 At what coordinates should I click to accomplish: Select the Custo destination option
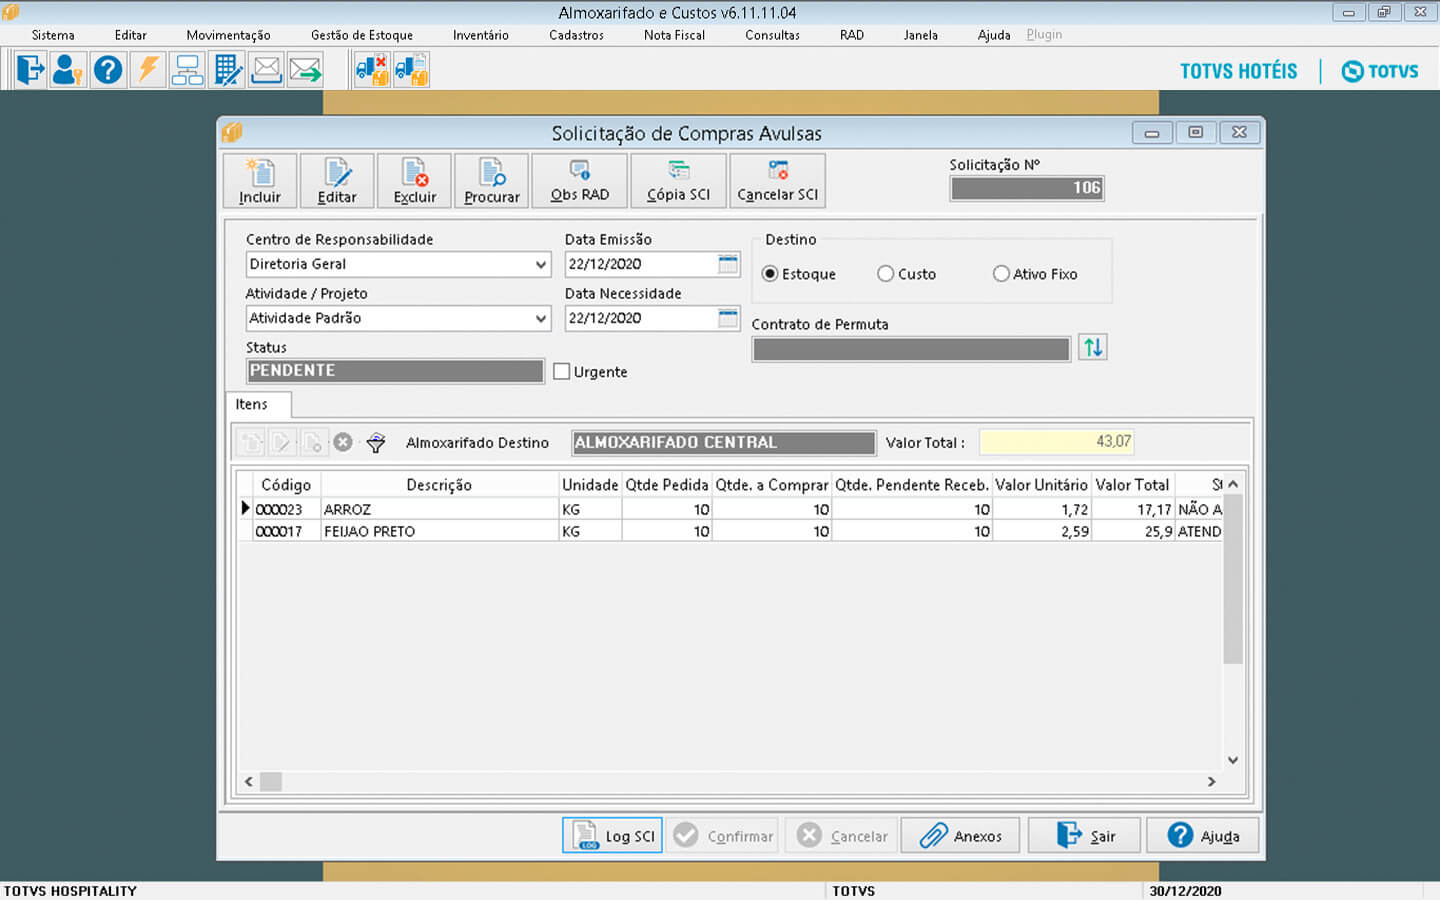tap(886, 274)
